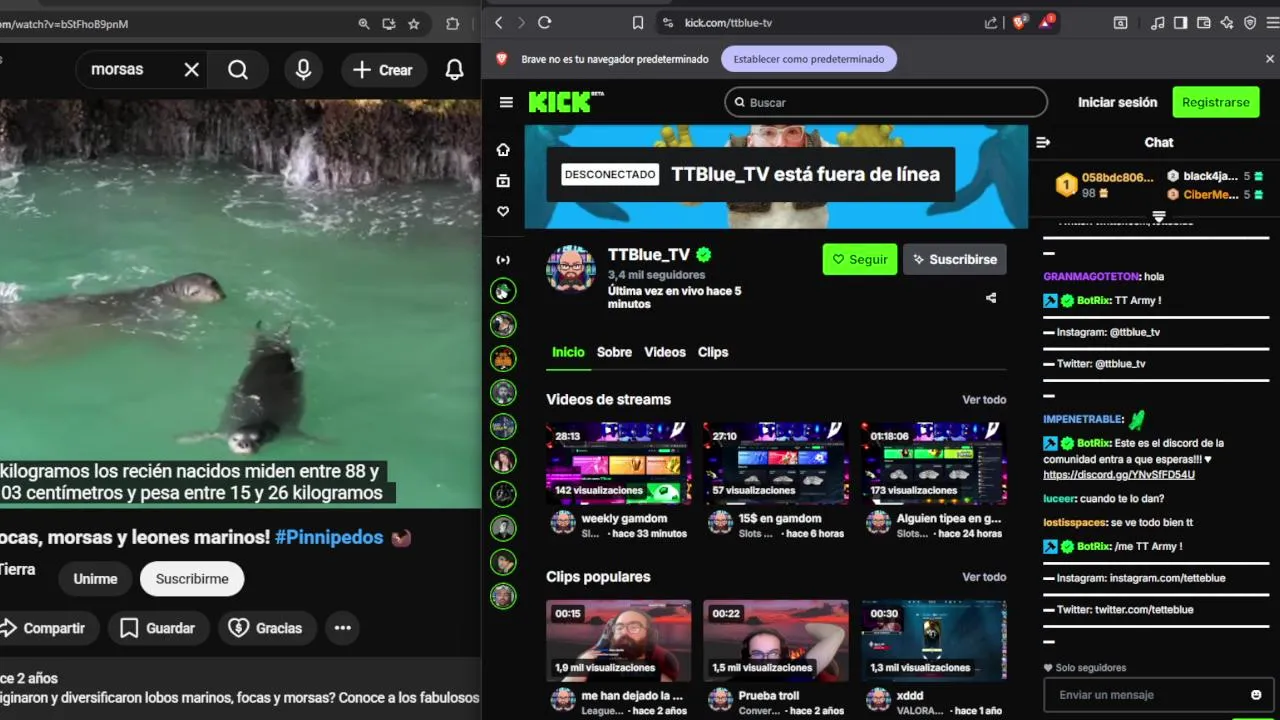1280x720 pixels.
Task: Open #Pinnipedos hashtag link
Action: (329, 538)
